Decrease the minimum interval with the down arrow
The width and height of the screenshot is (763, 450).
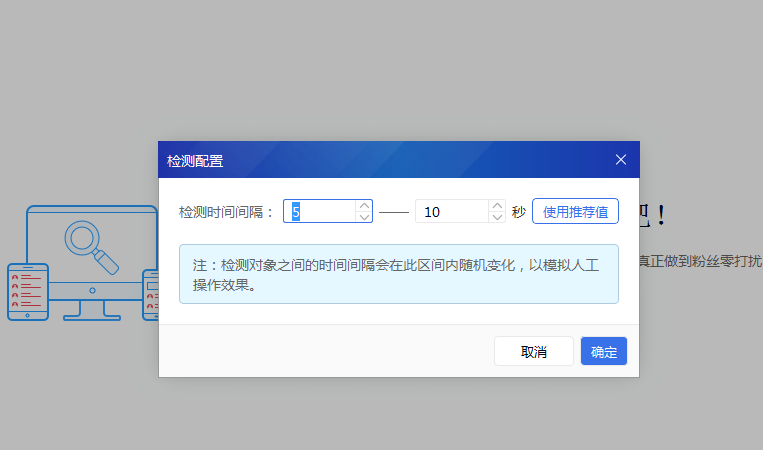point(364,217)
